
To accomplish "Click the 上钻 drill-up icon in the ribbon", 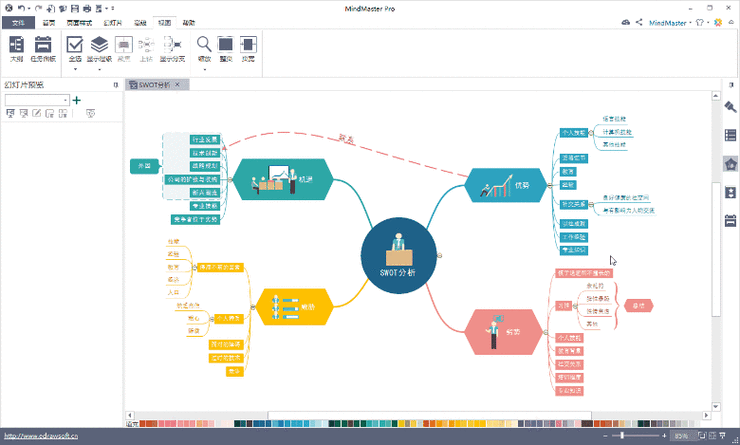I will (146, 45).
